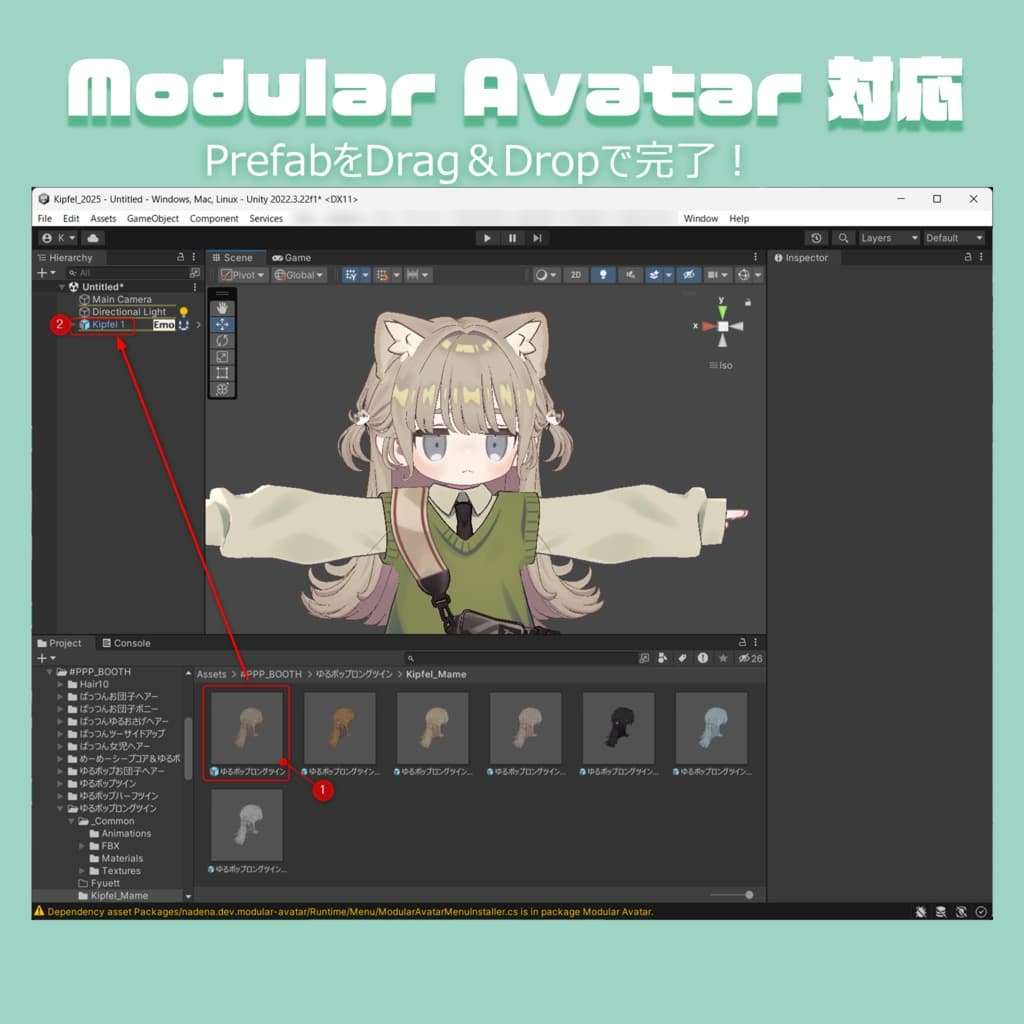Toggle hidden objects visibility in Scene
Screen dimensions: 1024x1024
688,275
